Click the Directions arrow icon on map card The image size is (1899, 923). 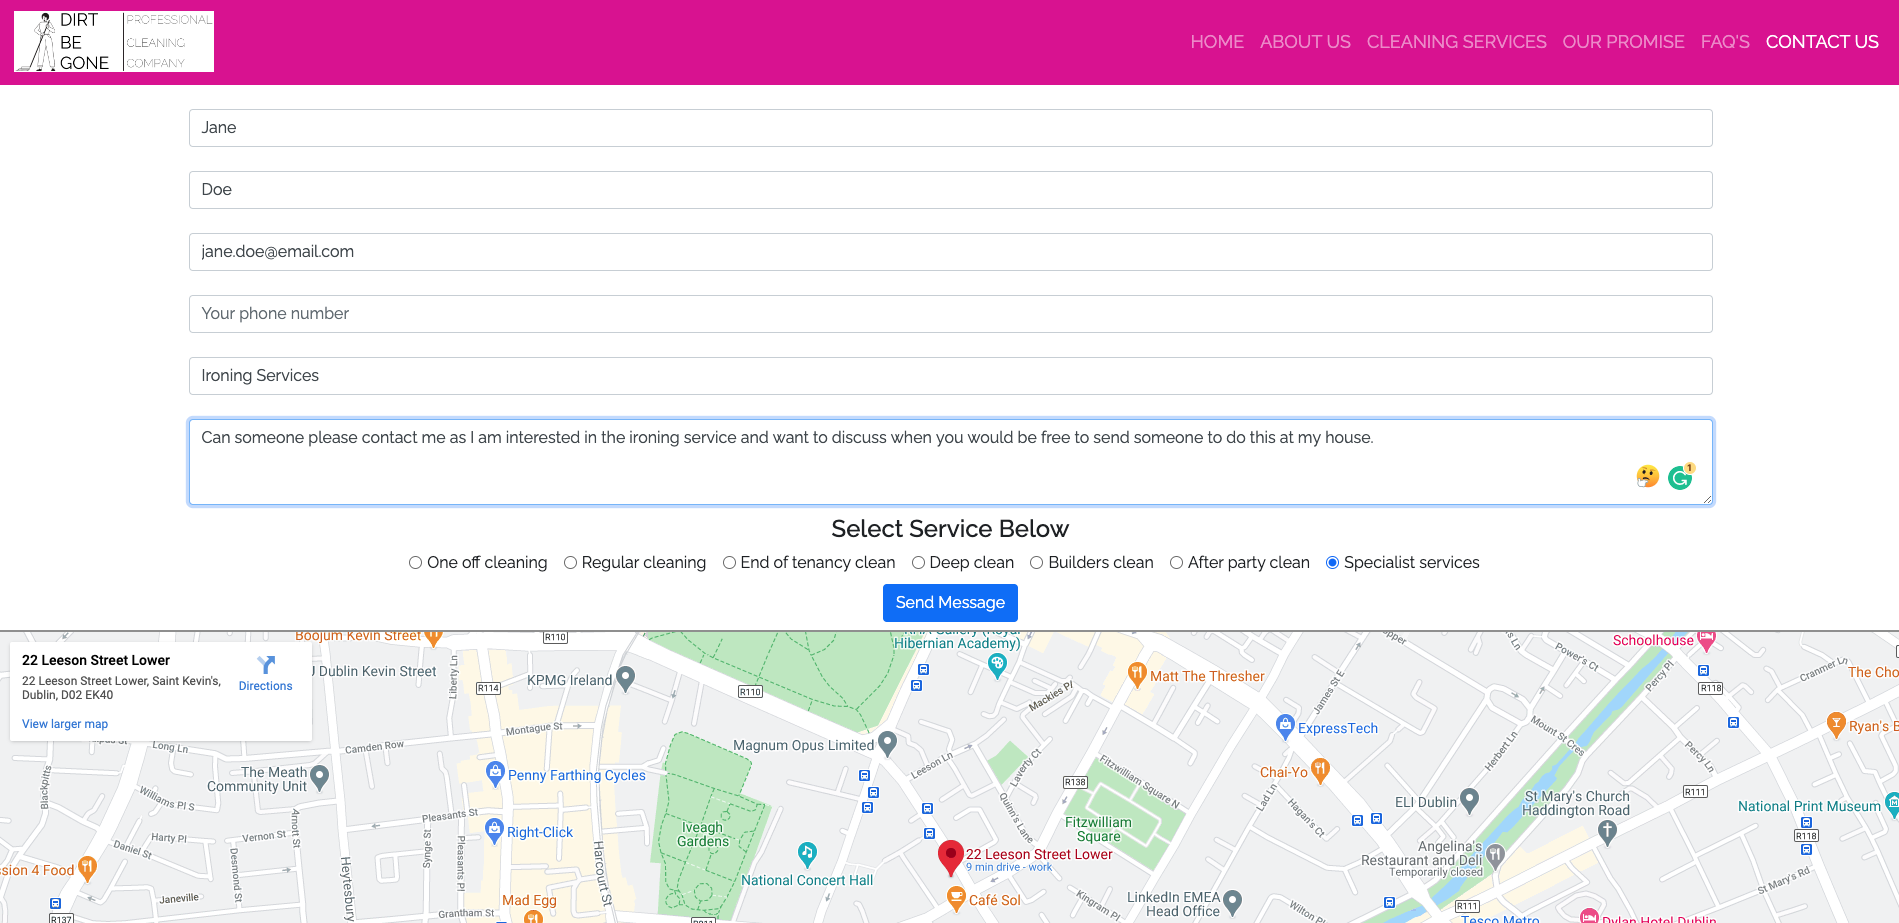coord(266,665)
